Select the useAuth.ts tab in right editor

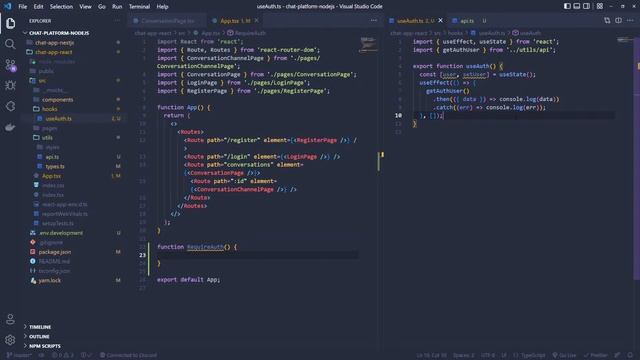coord(416,20)
